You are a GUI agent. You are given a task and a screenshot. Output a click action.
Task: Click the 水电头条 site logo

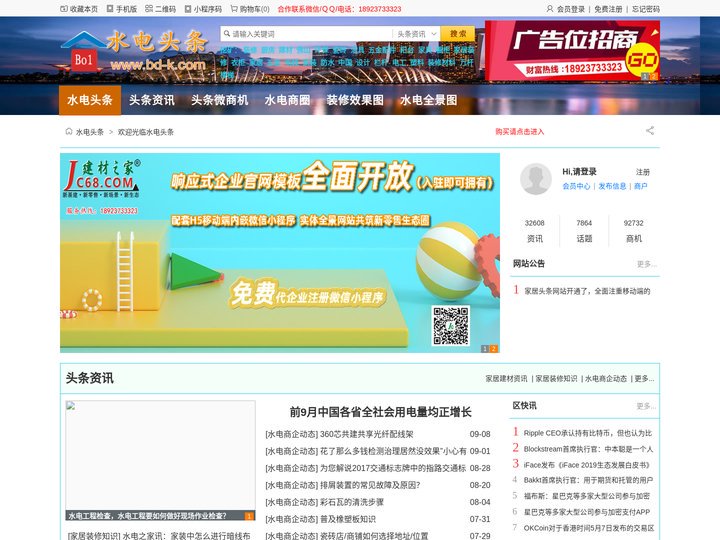point(134,51)
